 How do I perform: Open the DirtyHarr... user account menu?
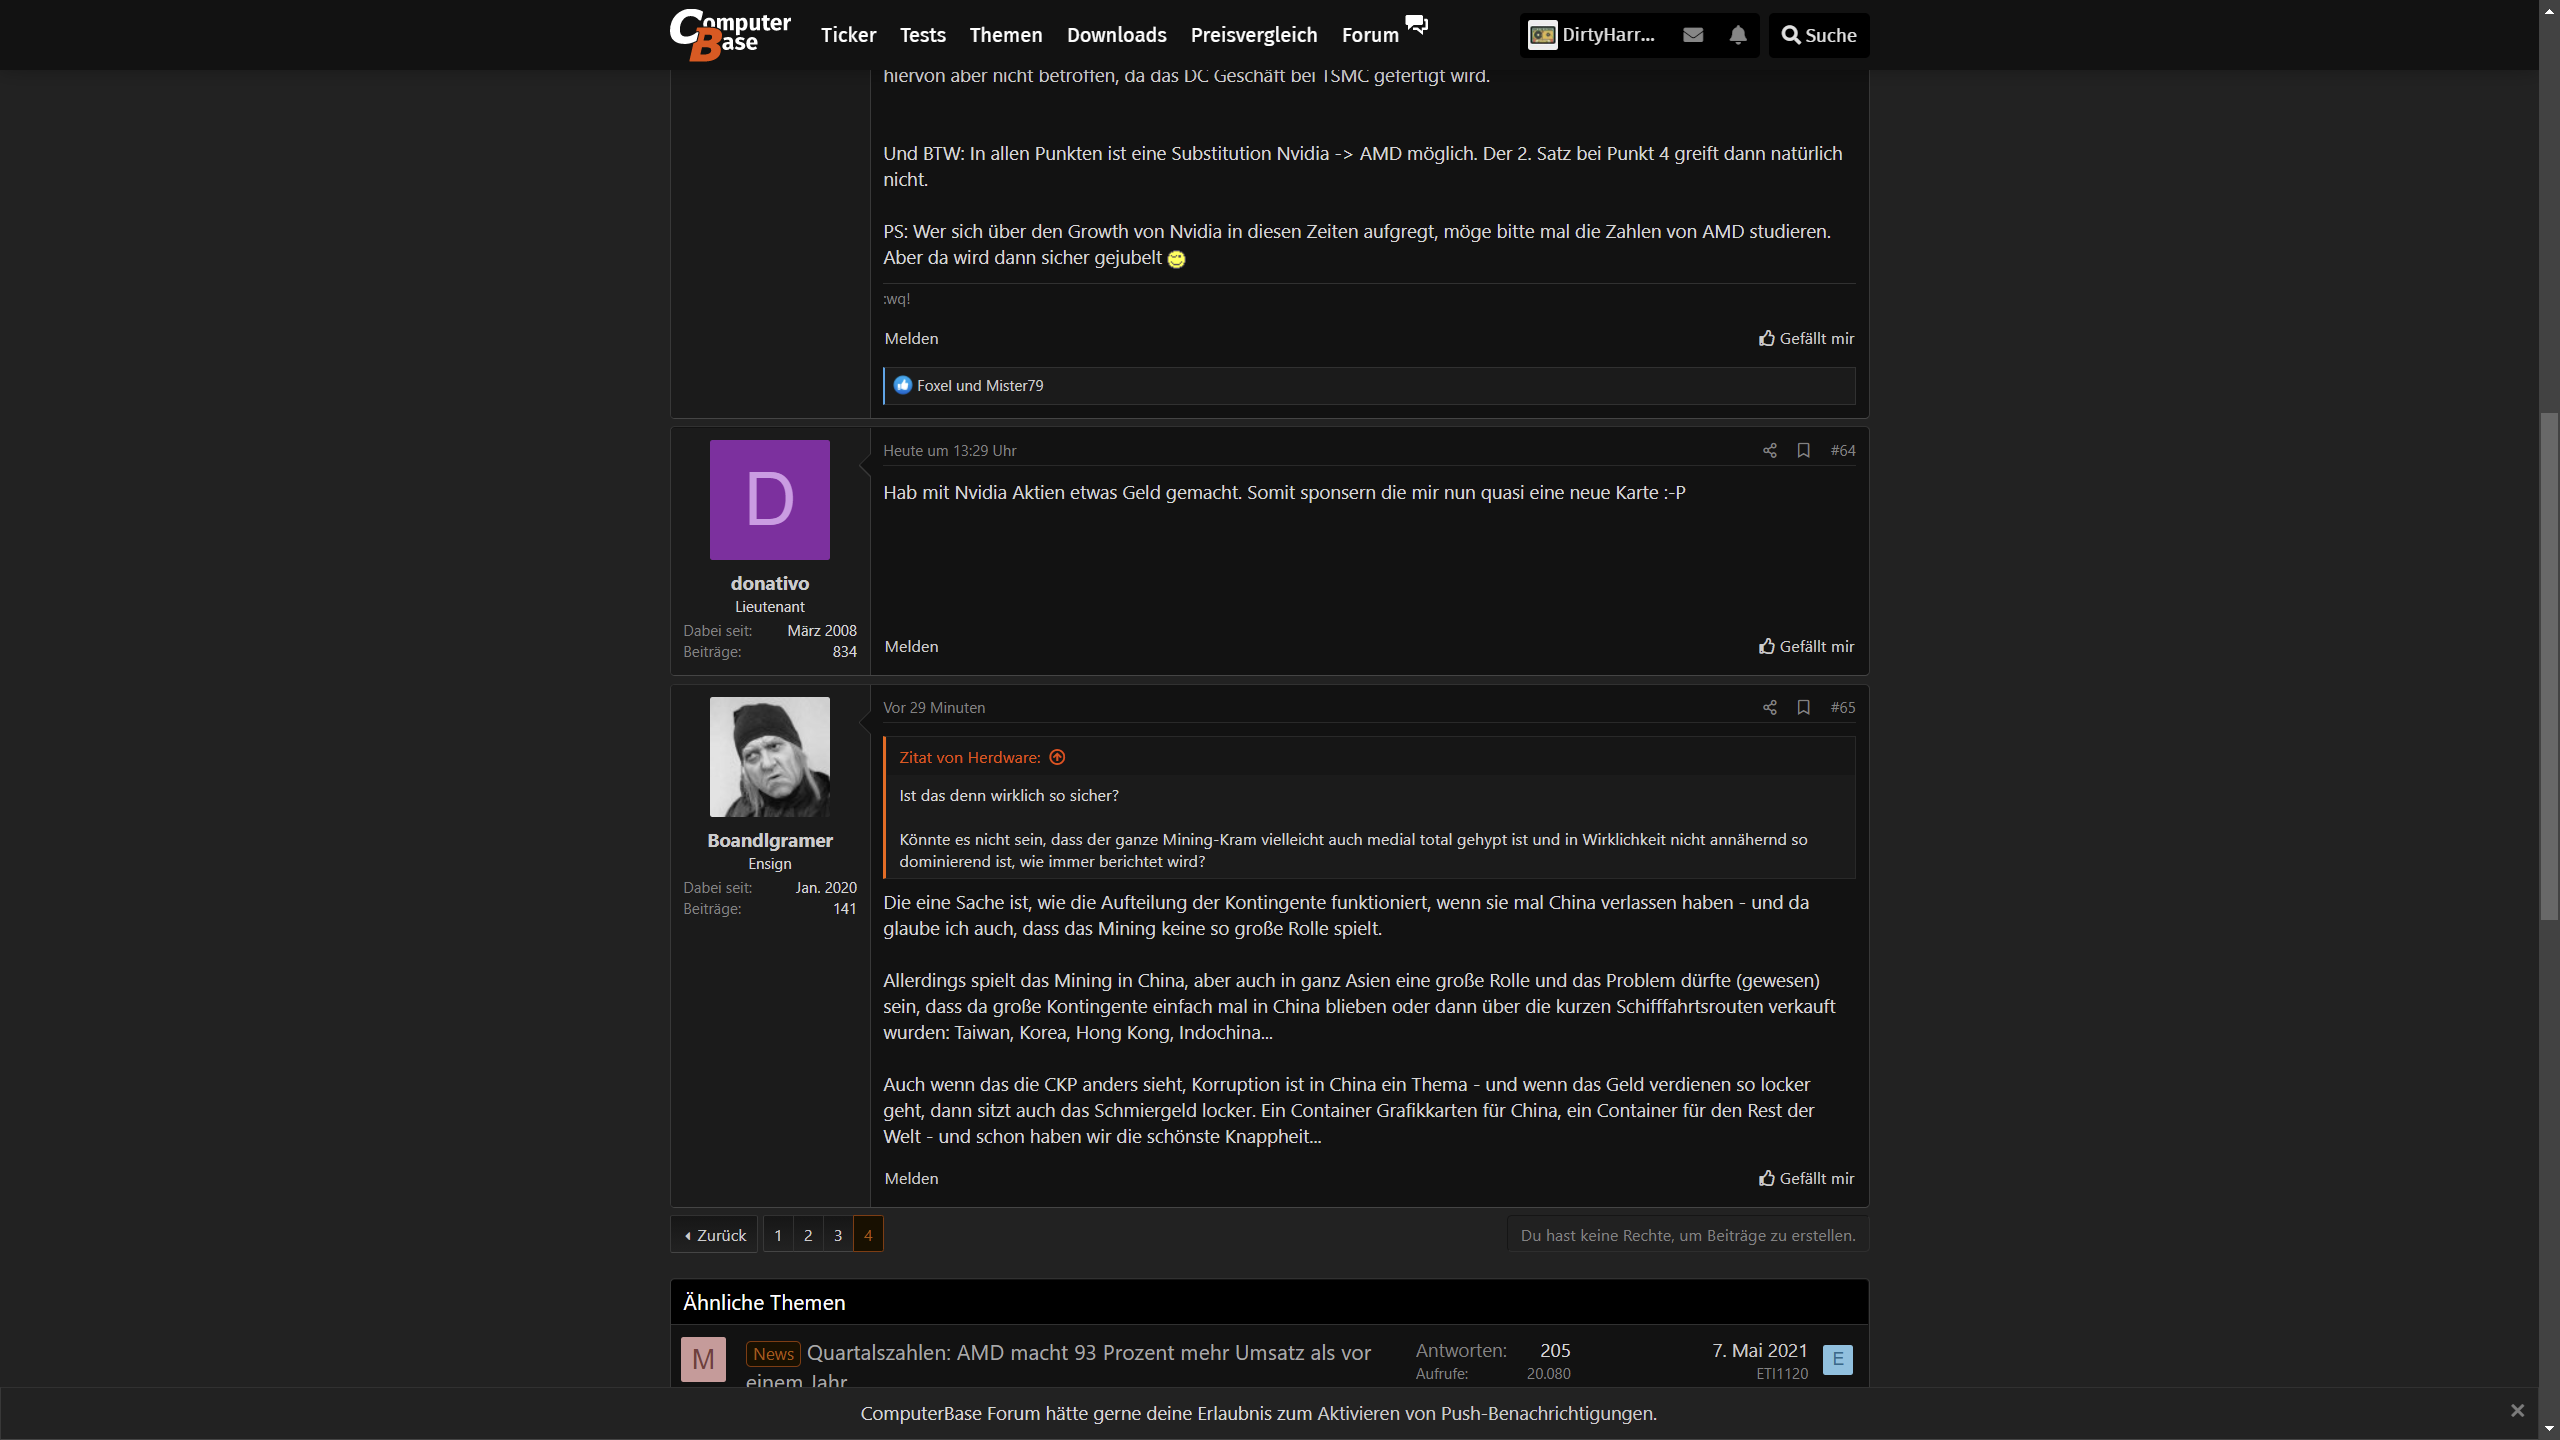(x=1592, y=35)
